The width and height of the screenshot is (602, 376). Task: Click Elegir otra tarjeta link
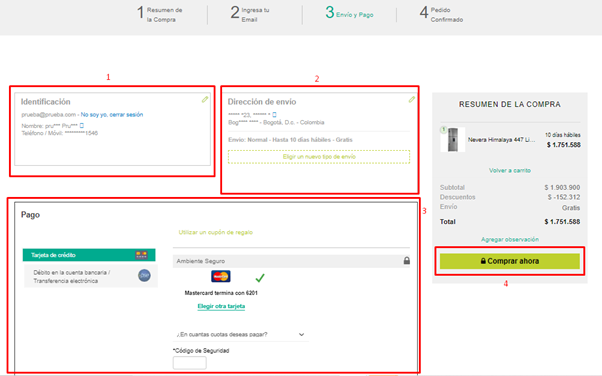(221, 306)
